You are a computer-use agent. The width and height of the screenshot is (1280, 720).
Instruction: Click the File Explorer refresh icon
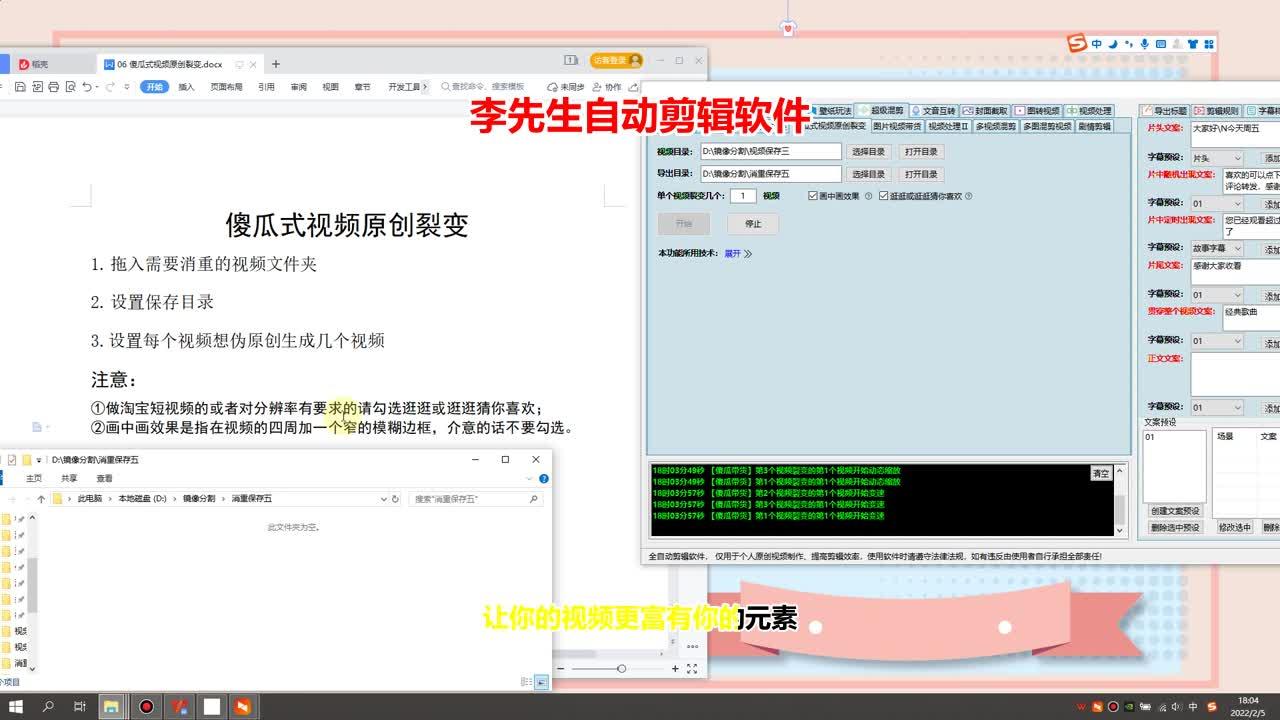pos(395,498)
